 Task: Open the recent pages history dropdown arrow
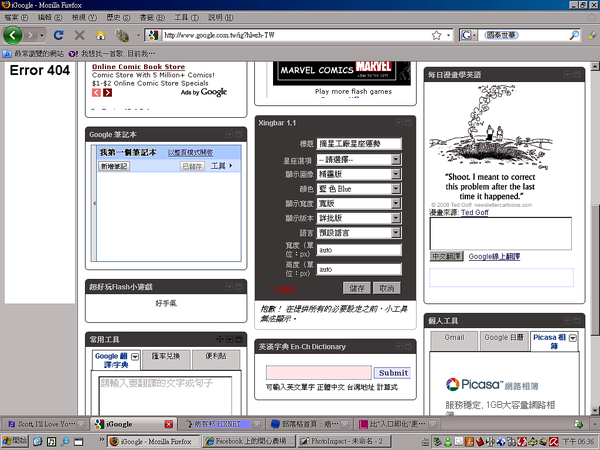42,36
